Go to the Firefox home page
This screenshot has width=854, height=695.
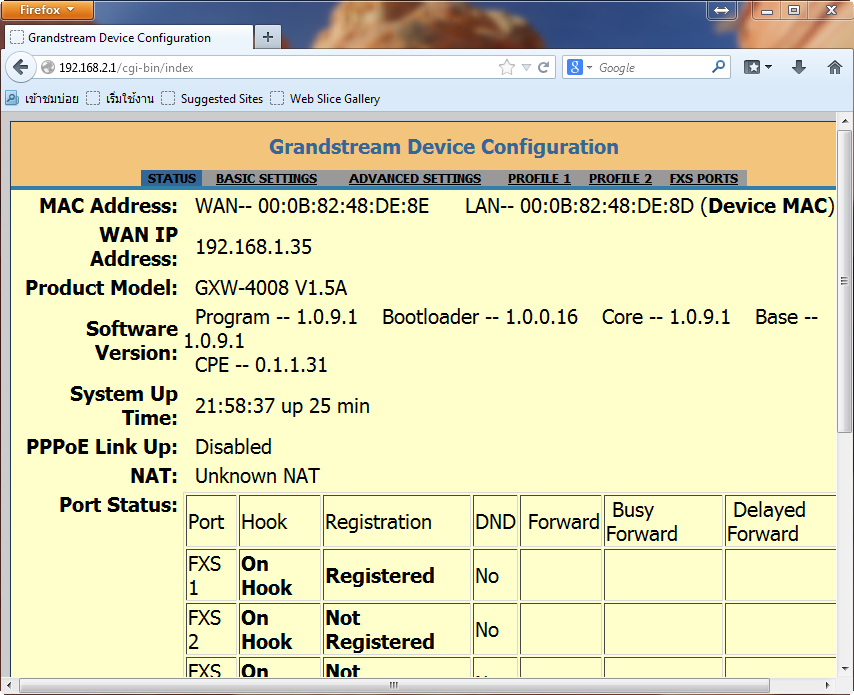[x=834, y=67]
